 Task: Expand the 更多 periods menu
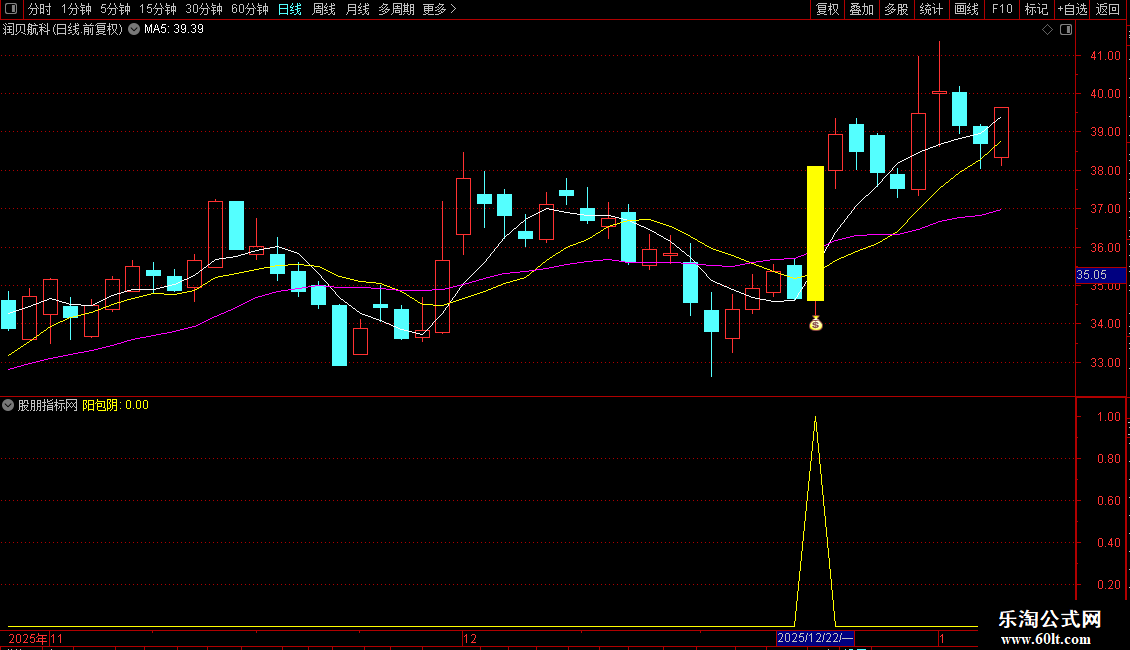[x=440, y=9]
